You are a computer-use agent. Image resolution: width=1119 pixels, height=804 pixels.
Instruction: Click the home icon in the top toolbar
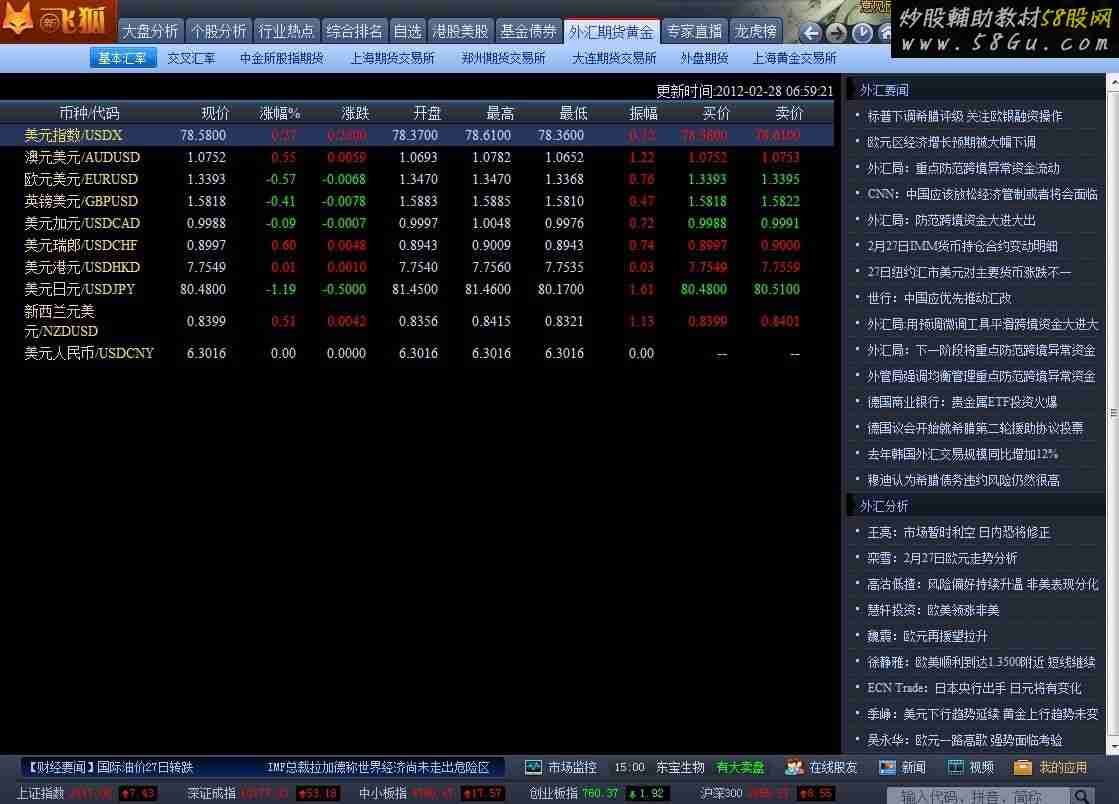tap(885, 32)
